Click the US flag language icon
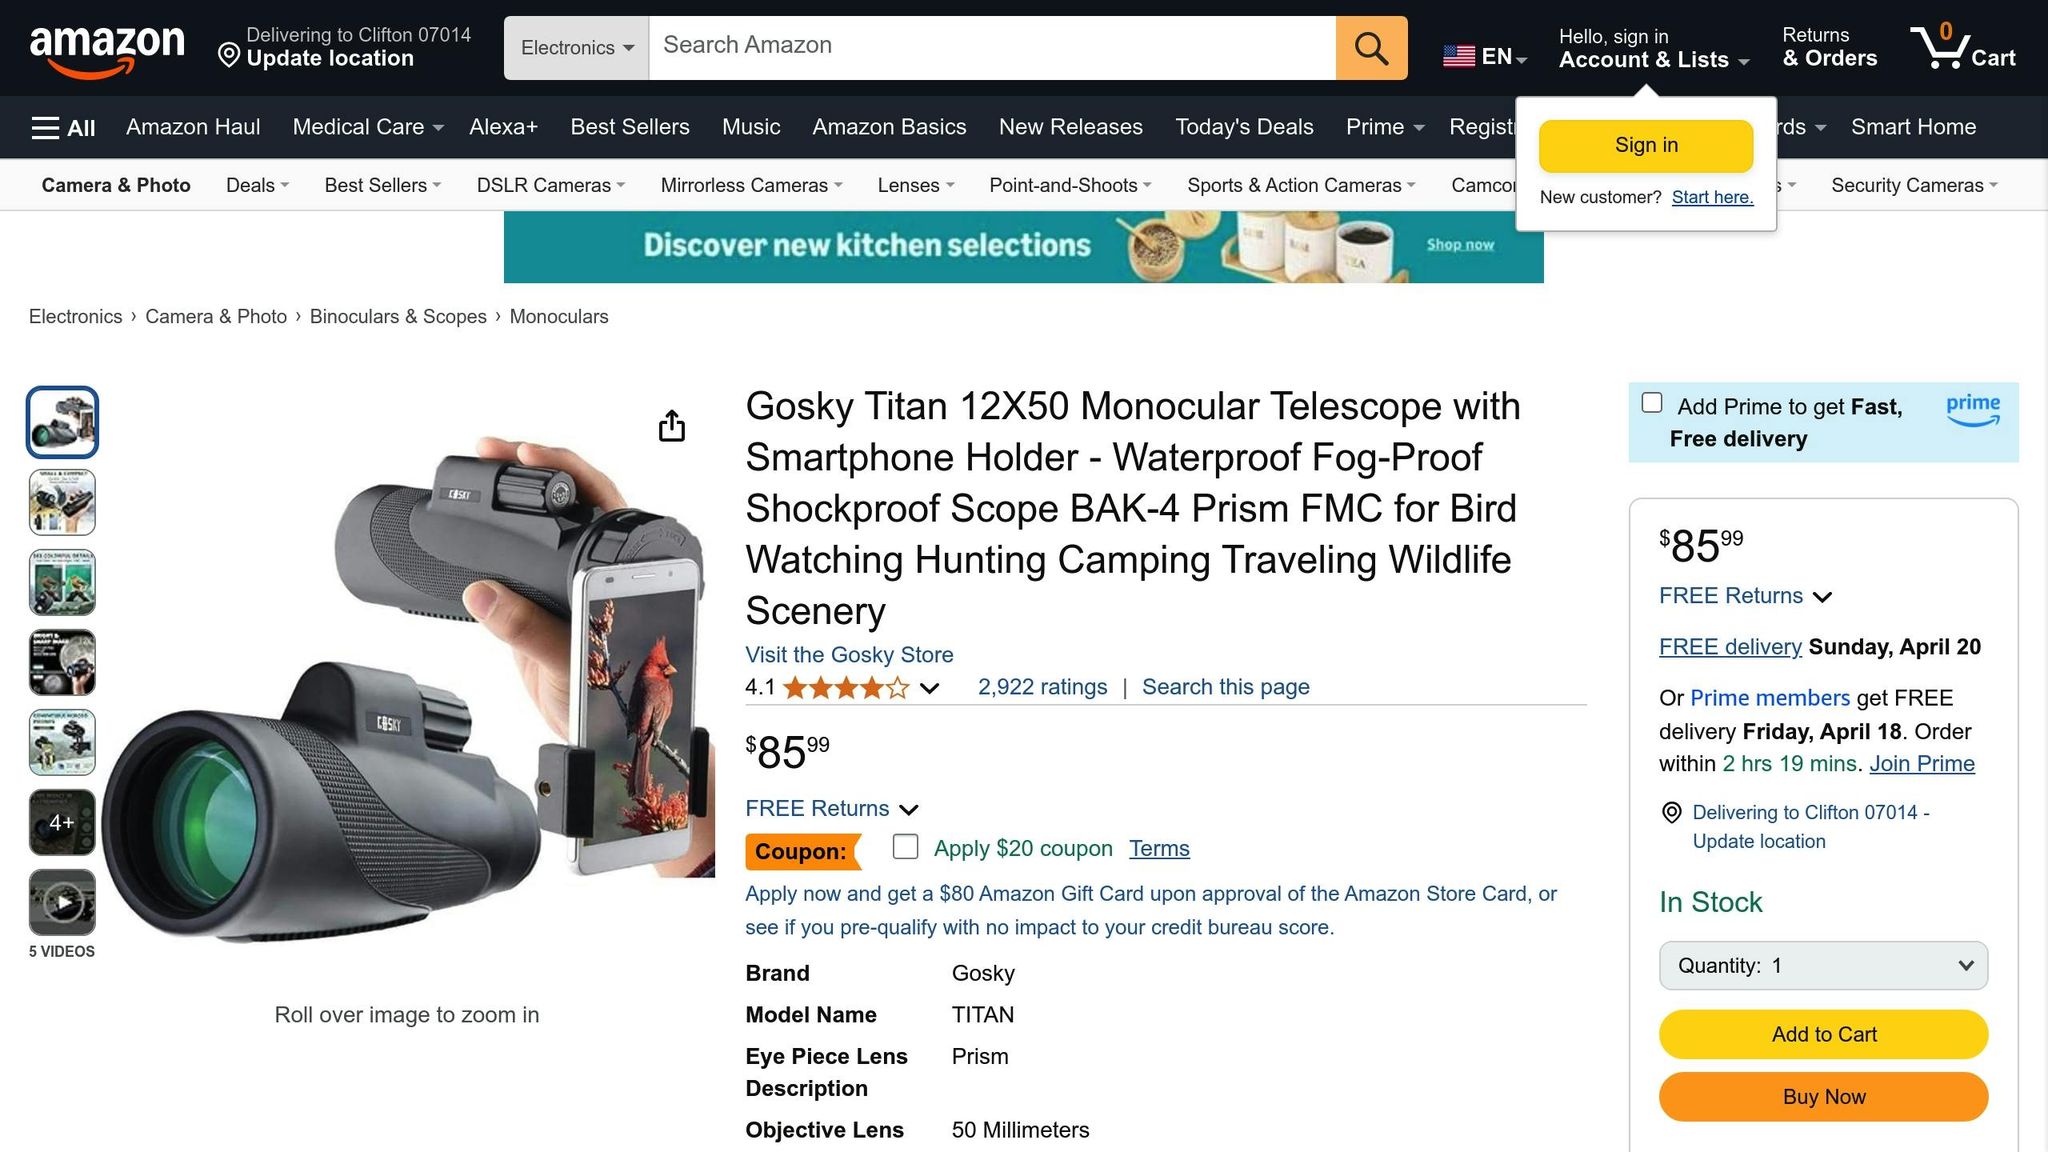The height and width of the screenshot is (1152, 2048). 1460,56
